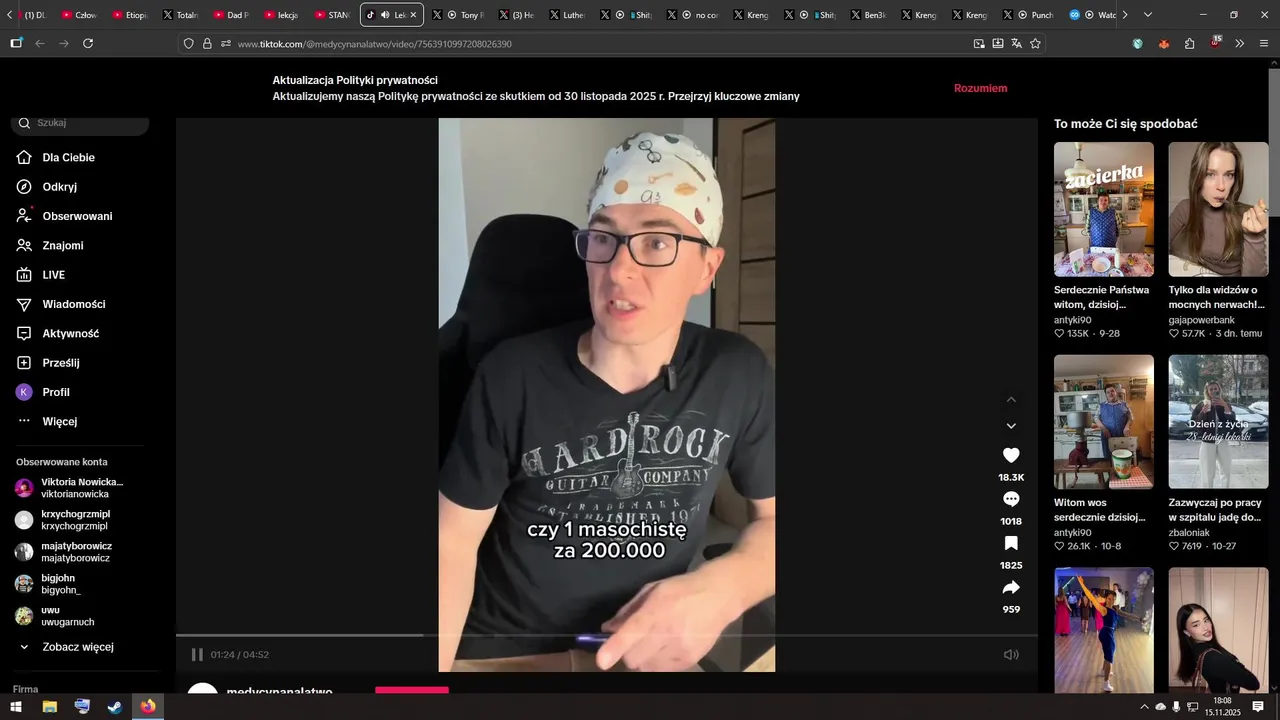Open the taskbar clock and date

1222,707
